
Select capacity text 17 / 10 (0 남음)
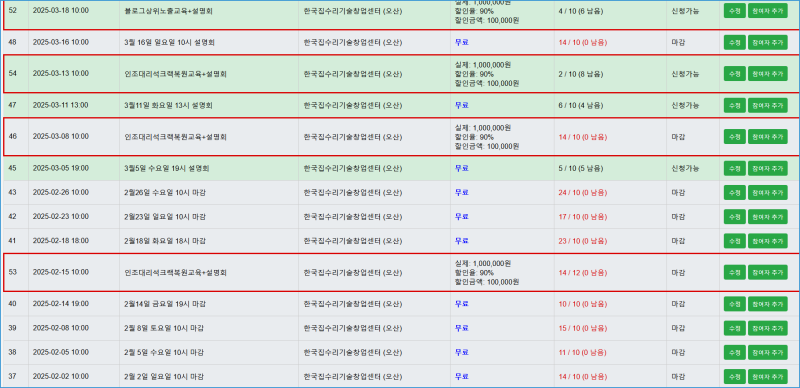[583, 216]
